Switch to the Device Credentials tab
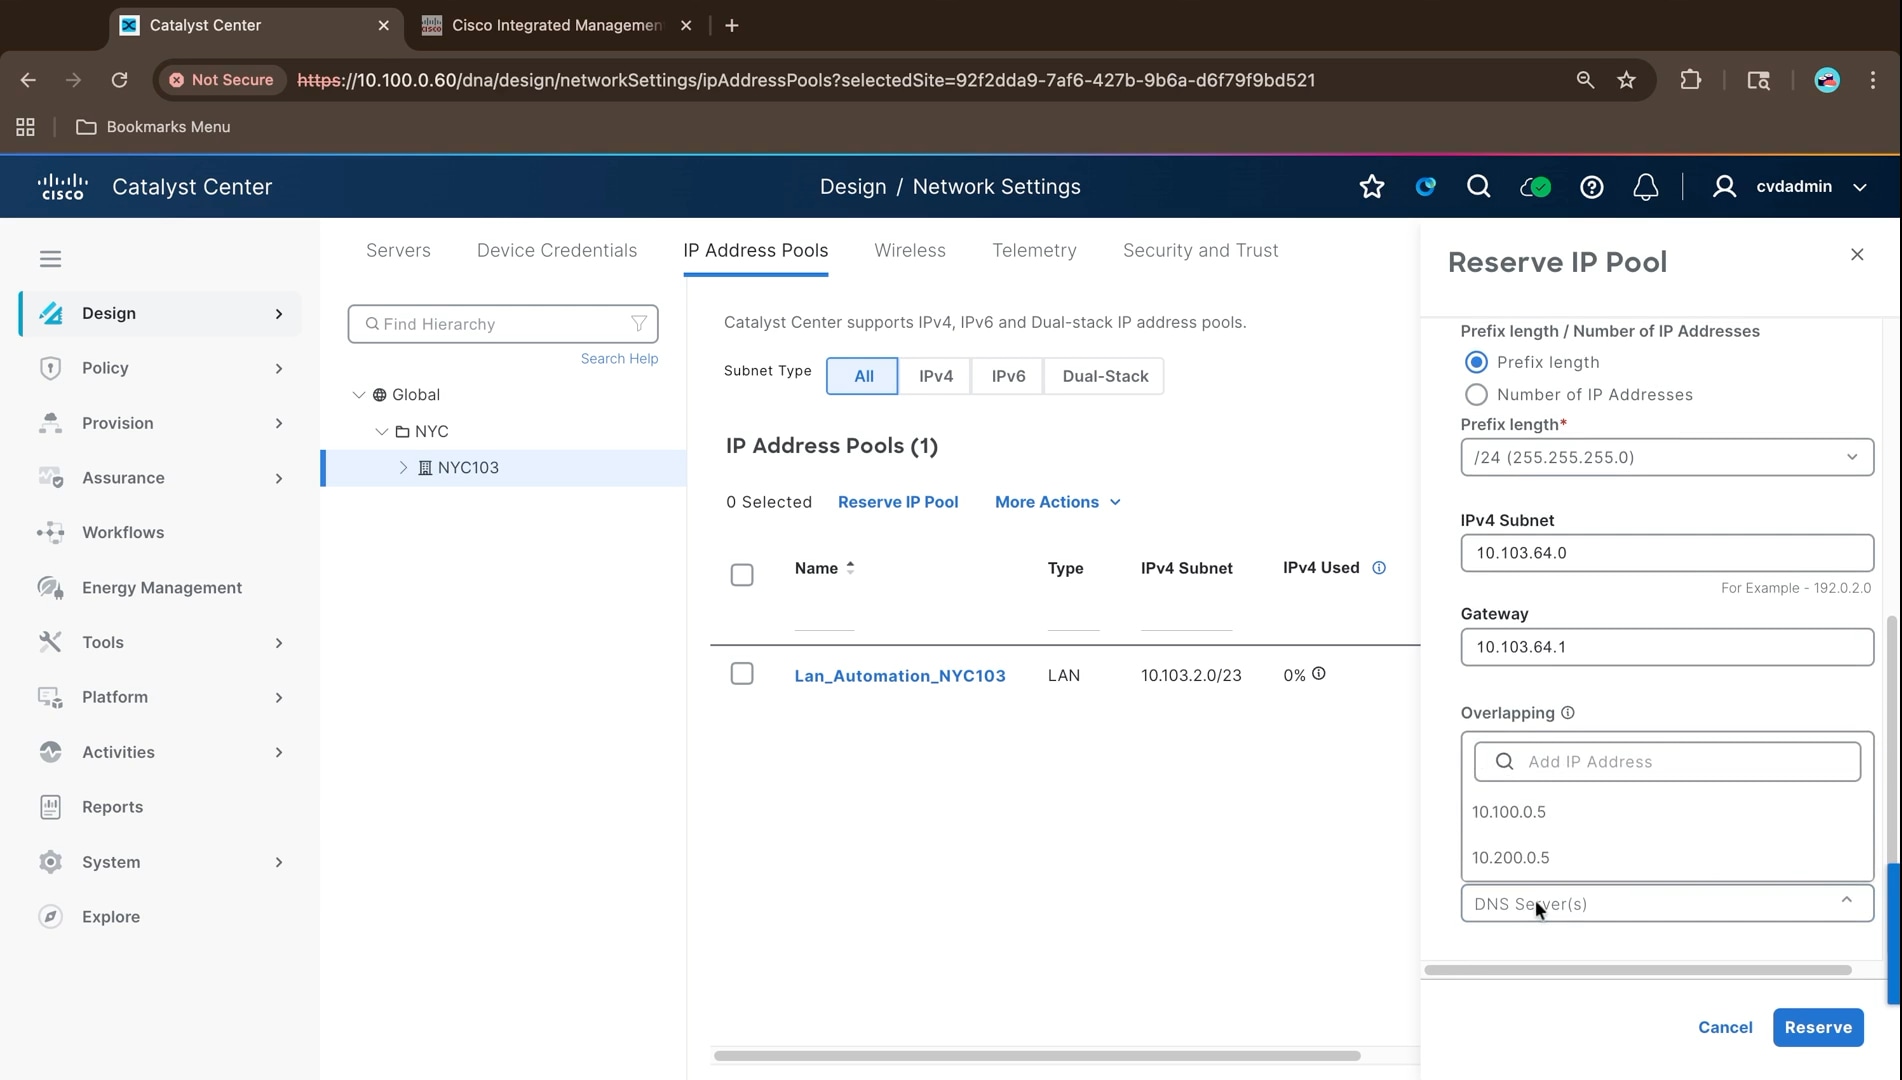This screenshot has width=1902, height=1080. click(557, 250)
